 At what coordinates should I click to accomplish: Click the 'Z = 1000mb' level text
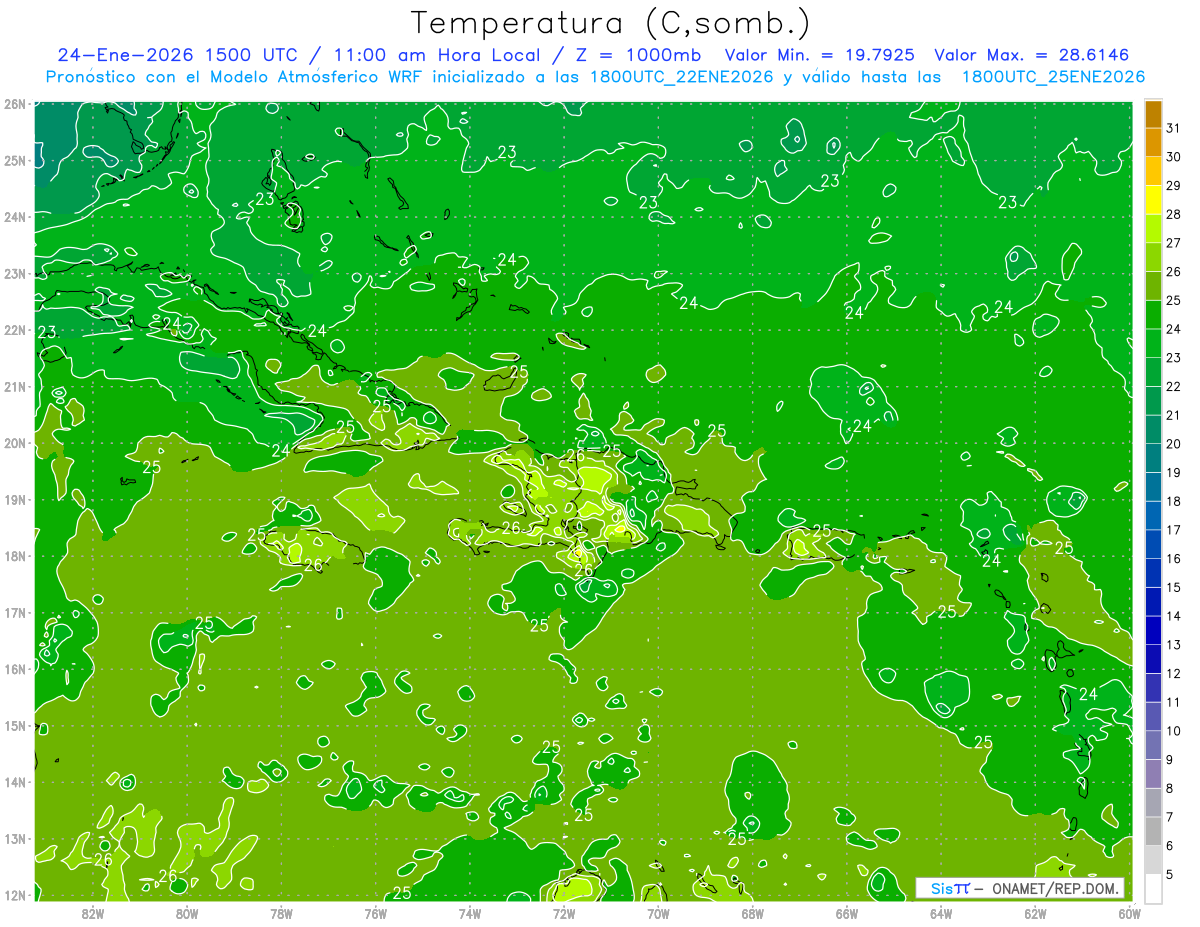(x=635, y=55)
